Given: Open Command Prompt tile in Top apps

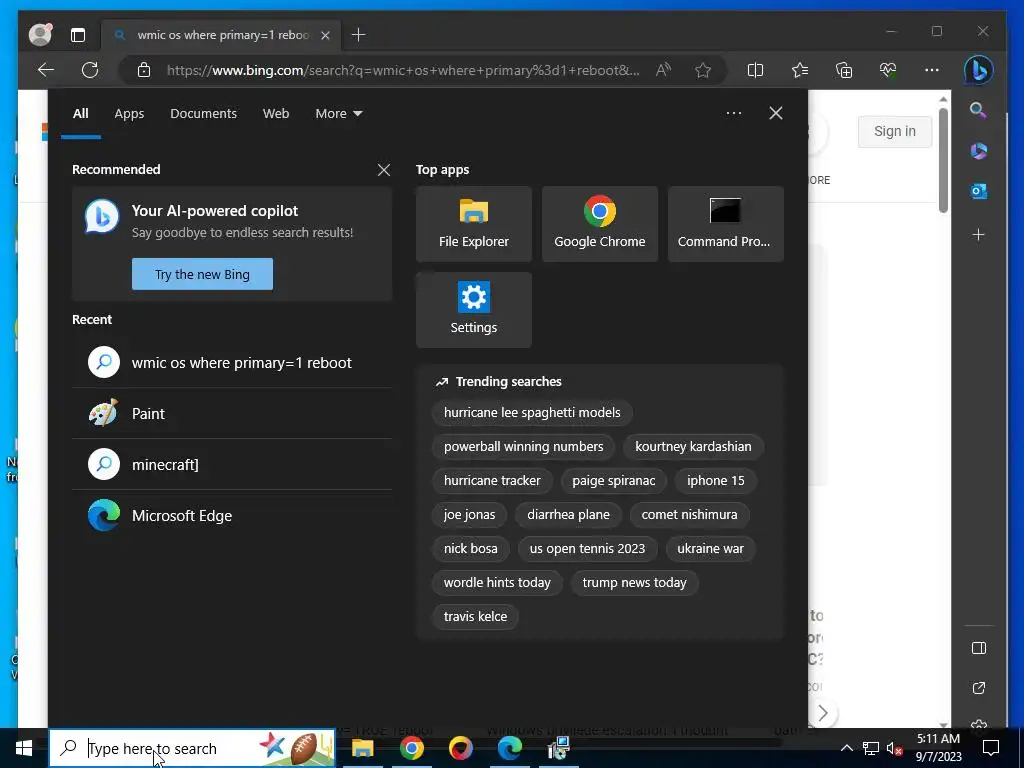Looking at the screenshot, I should [x=726, y=224].
